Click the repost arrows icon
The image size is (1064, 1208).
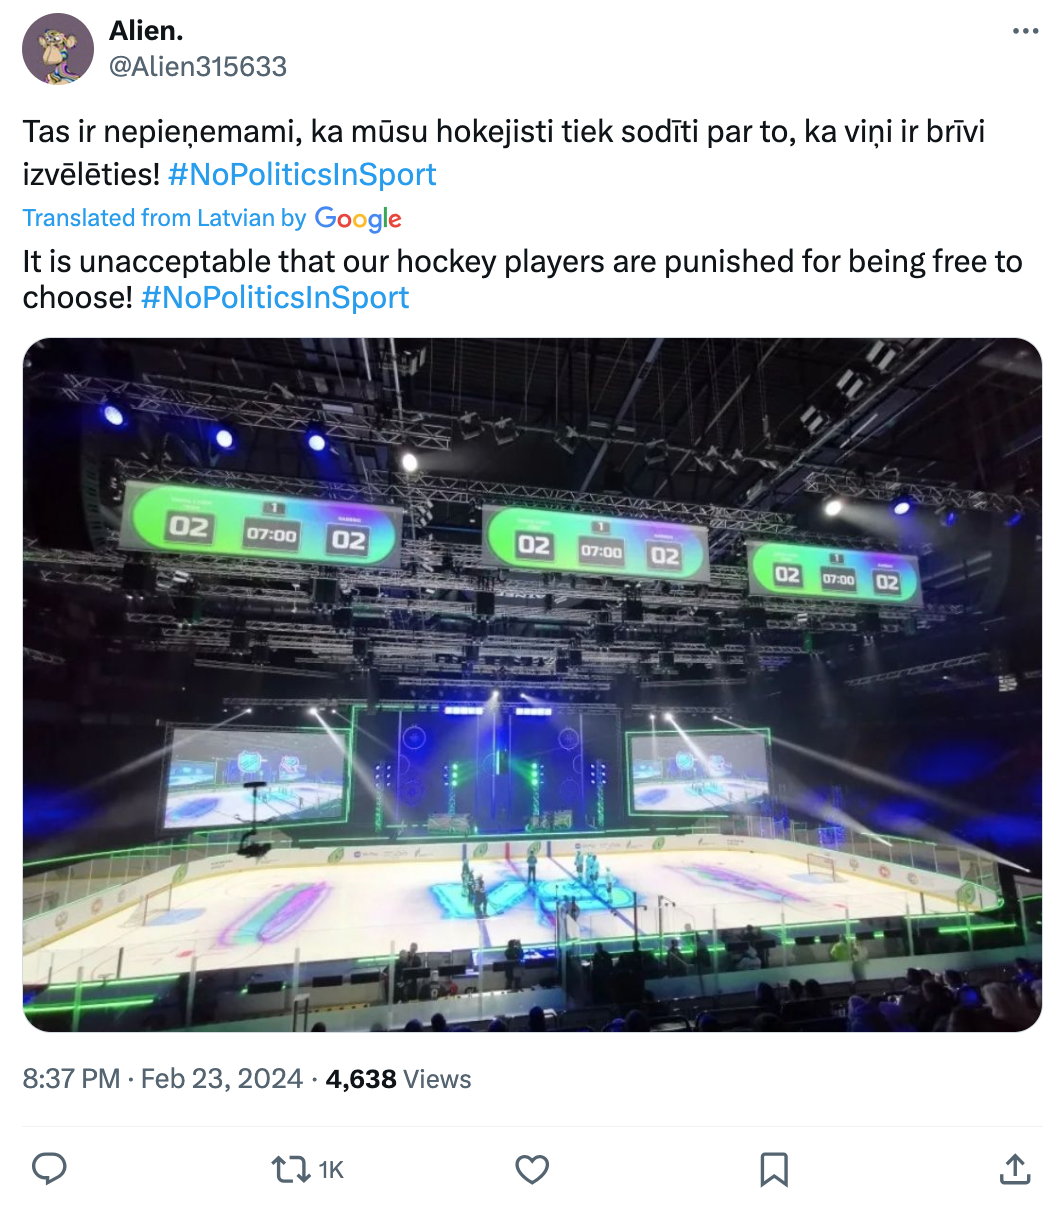pos(290,1169)
